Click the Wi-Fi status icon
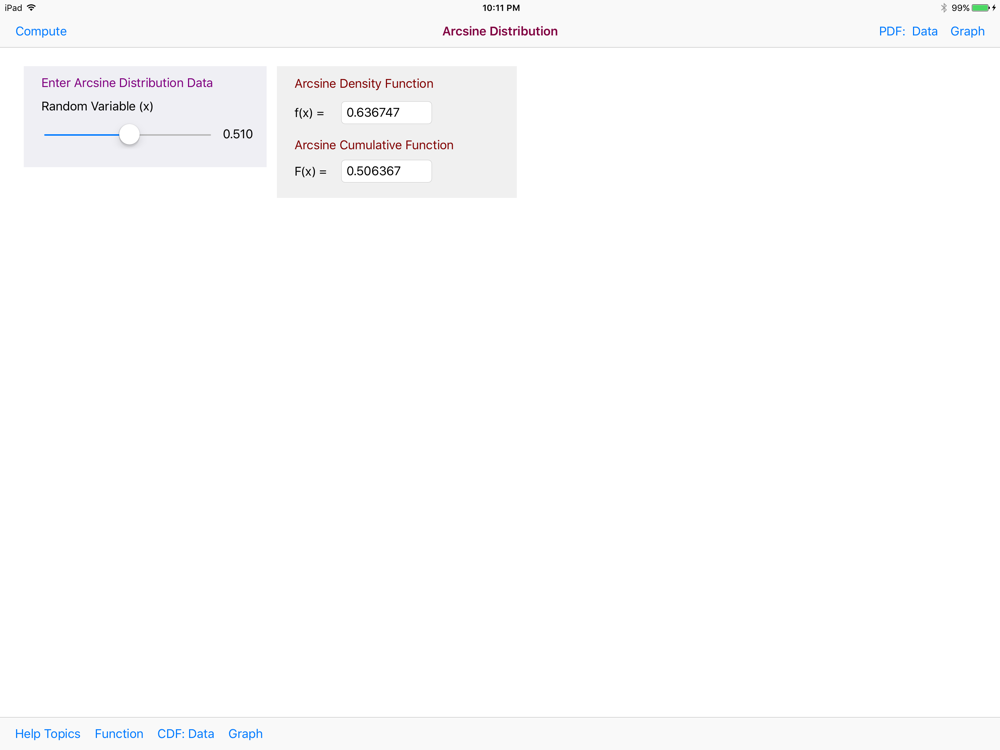The height and width of the screenshot is (750, 1000). pyautogui.click(x=31, y=8)
